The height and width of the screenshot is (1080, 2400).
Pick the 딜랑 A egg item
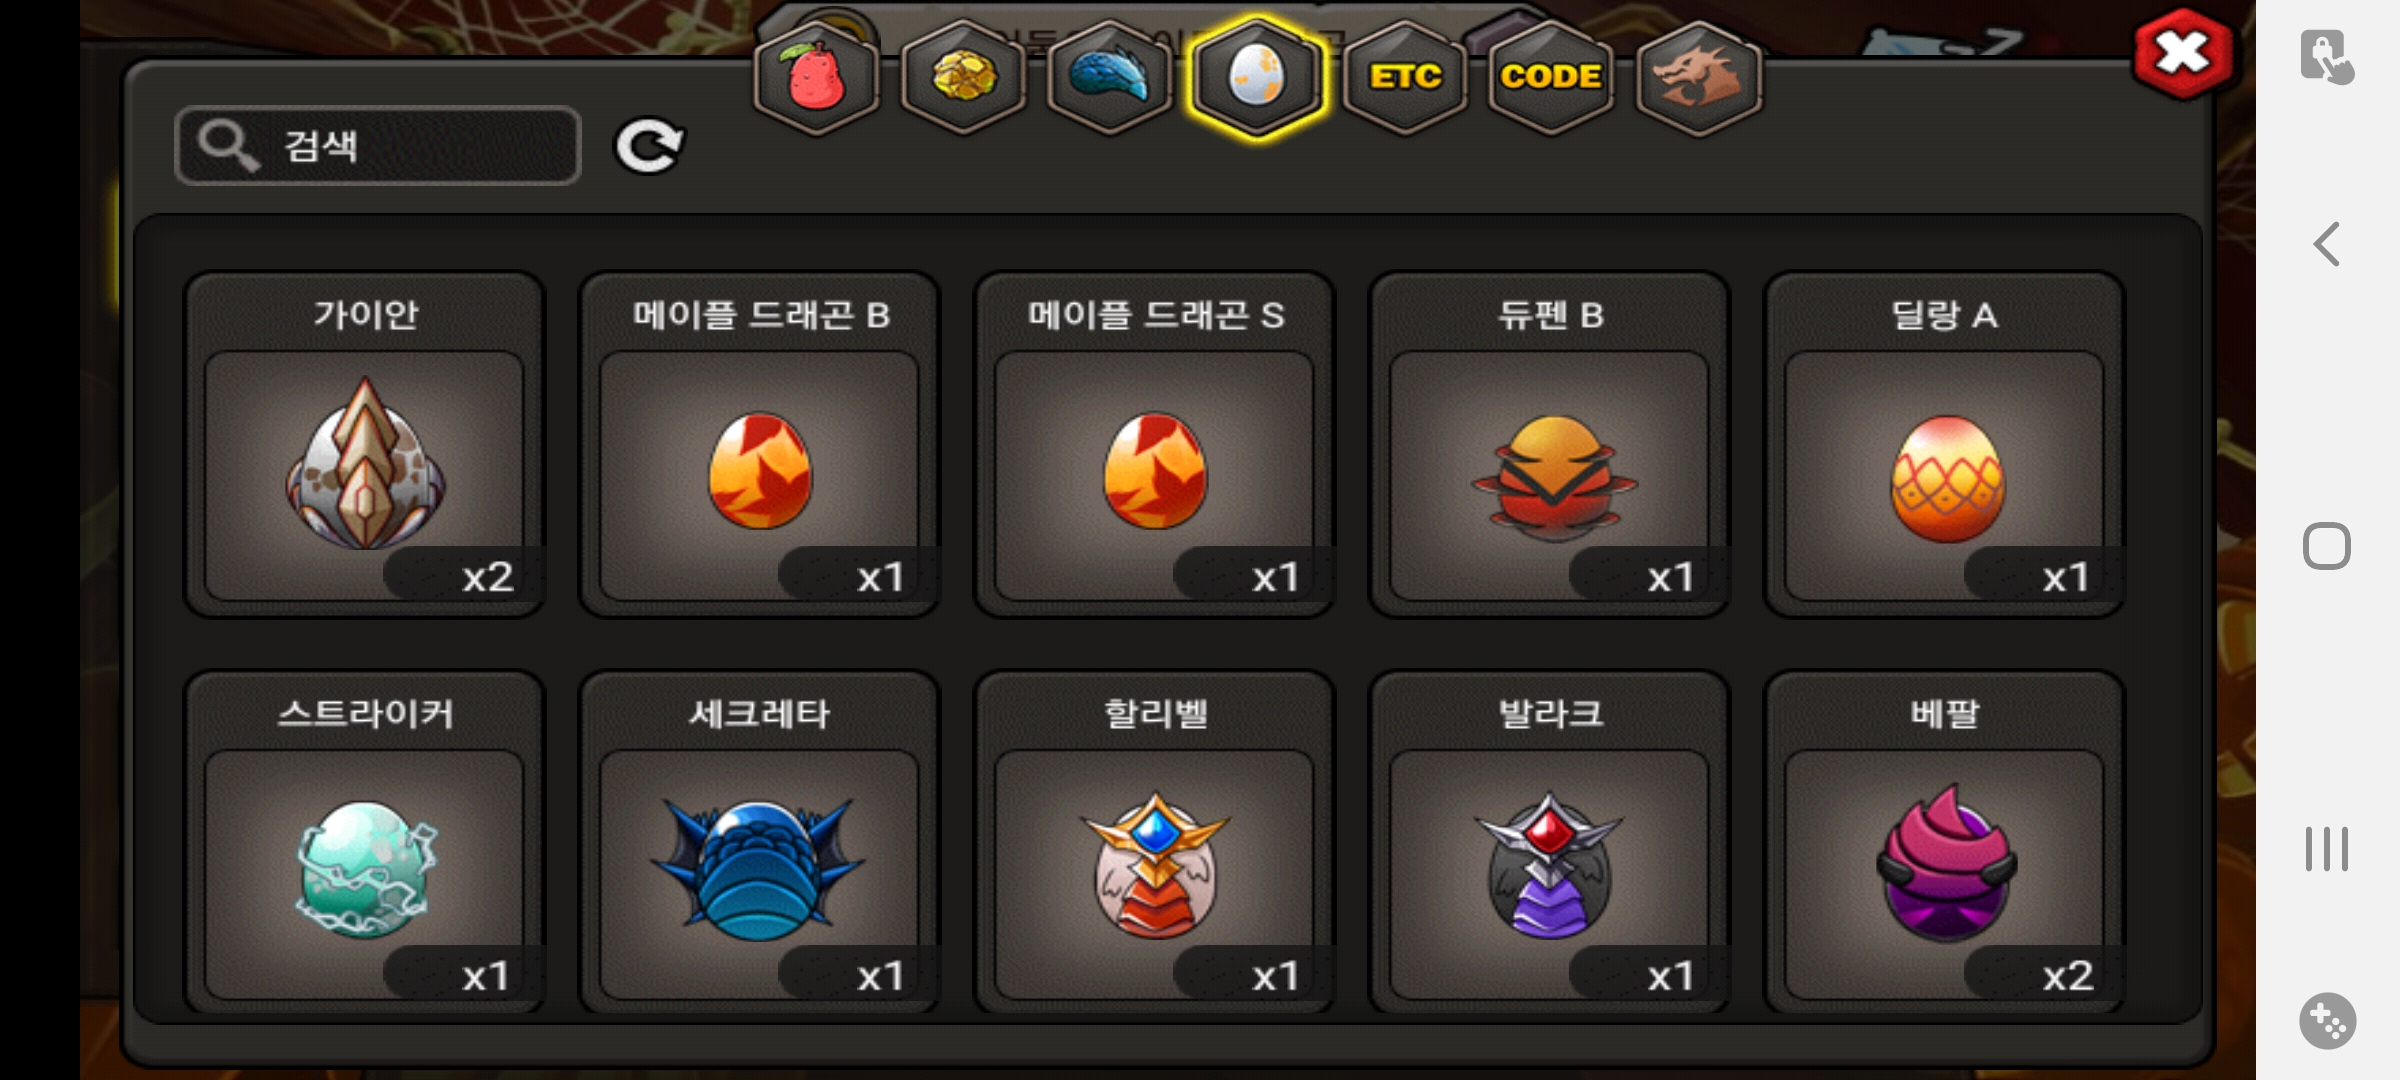(1945, 445)
